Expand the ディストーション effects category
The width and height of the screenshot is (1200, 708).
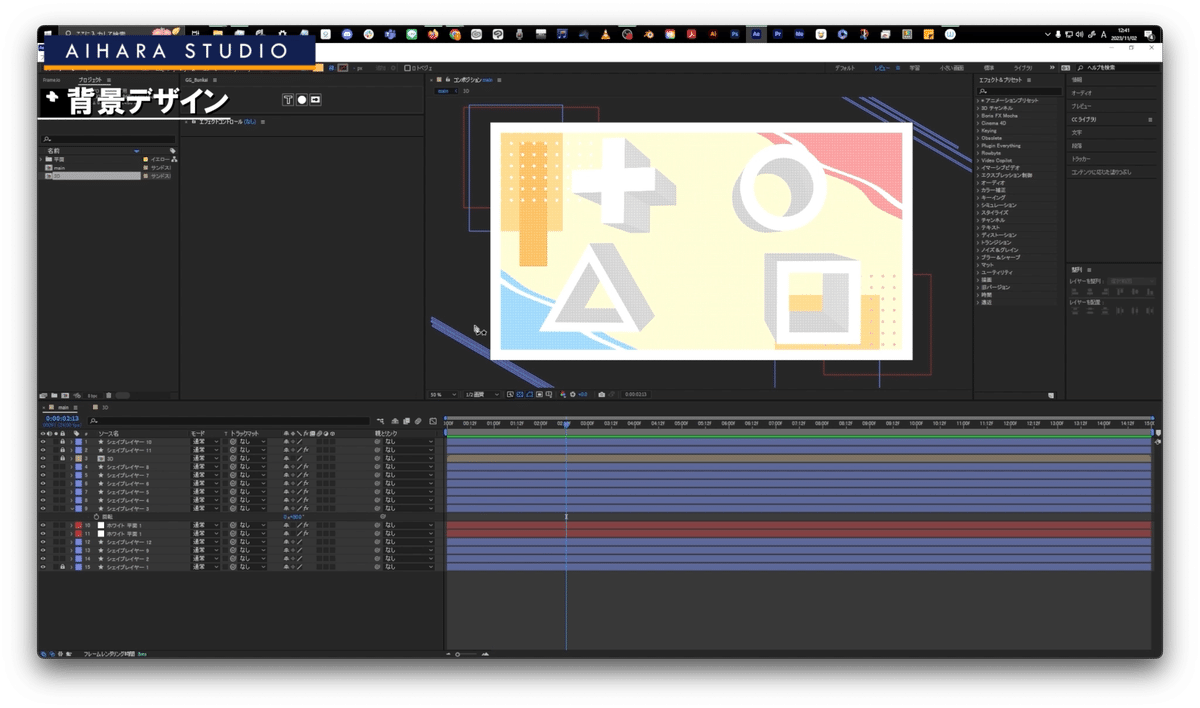click(x=978, y=235)
